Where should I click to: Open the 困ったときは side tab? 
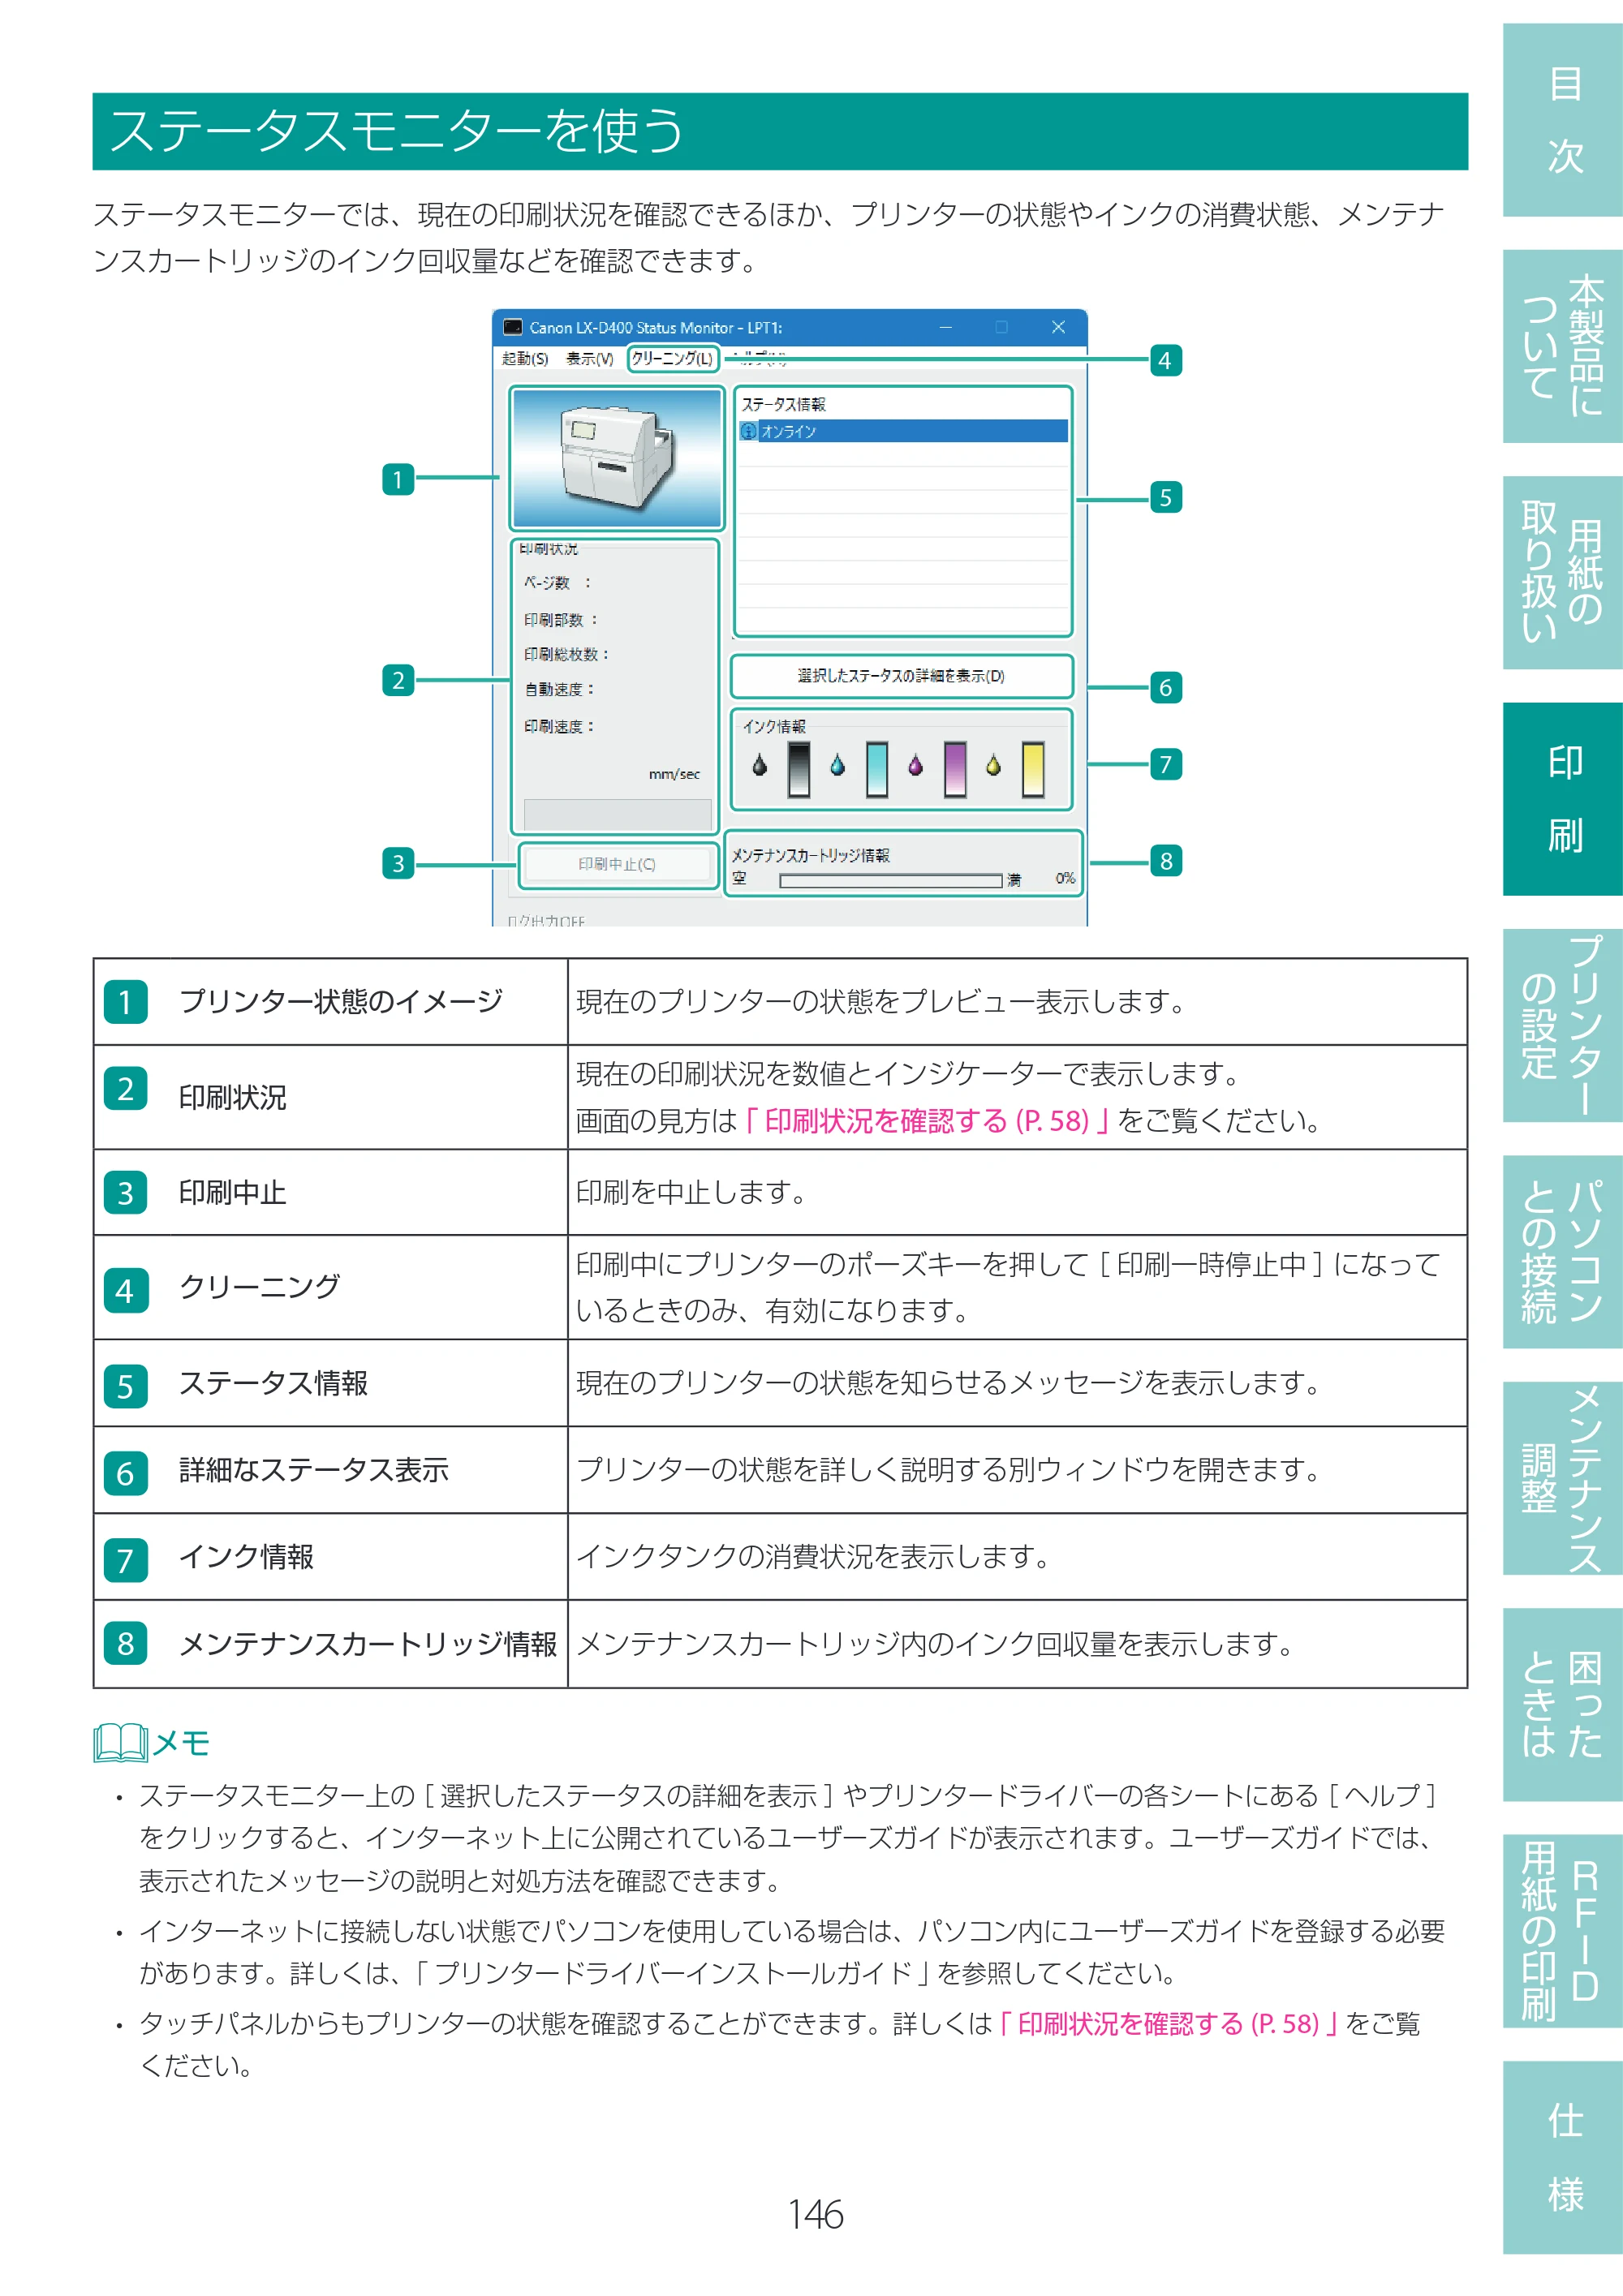pyautogui.click(x=1563, y=1705)
